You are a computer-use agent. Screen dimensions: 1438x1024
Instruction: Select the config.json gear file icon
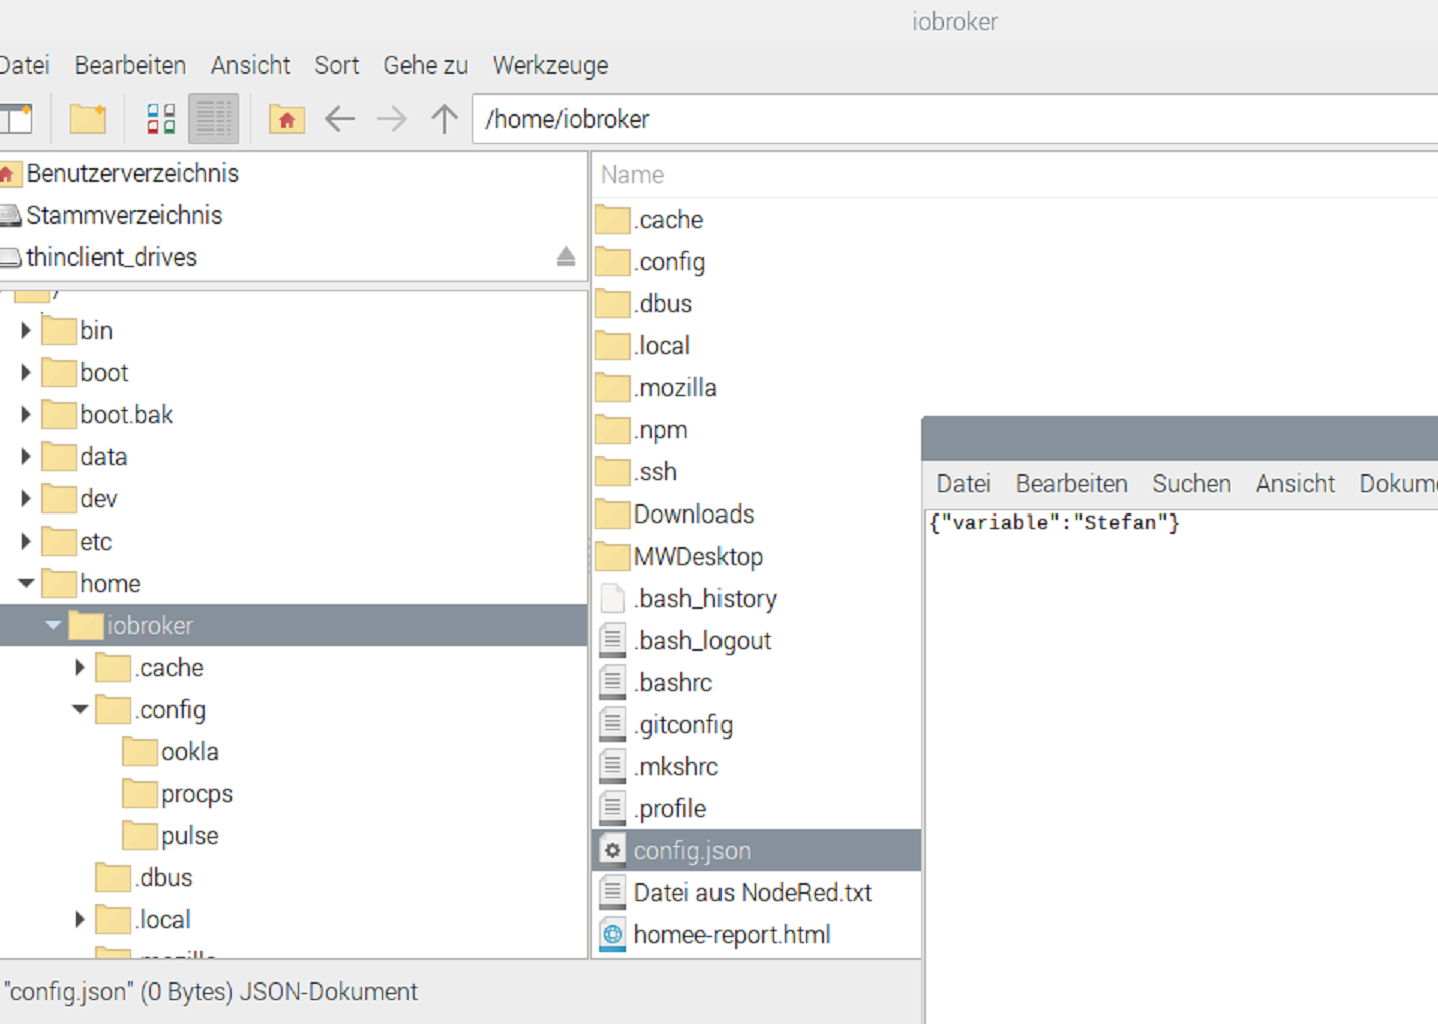pyautogui.click(x=613, y=850)
